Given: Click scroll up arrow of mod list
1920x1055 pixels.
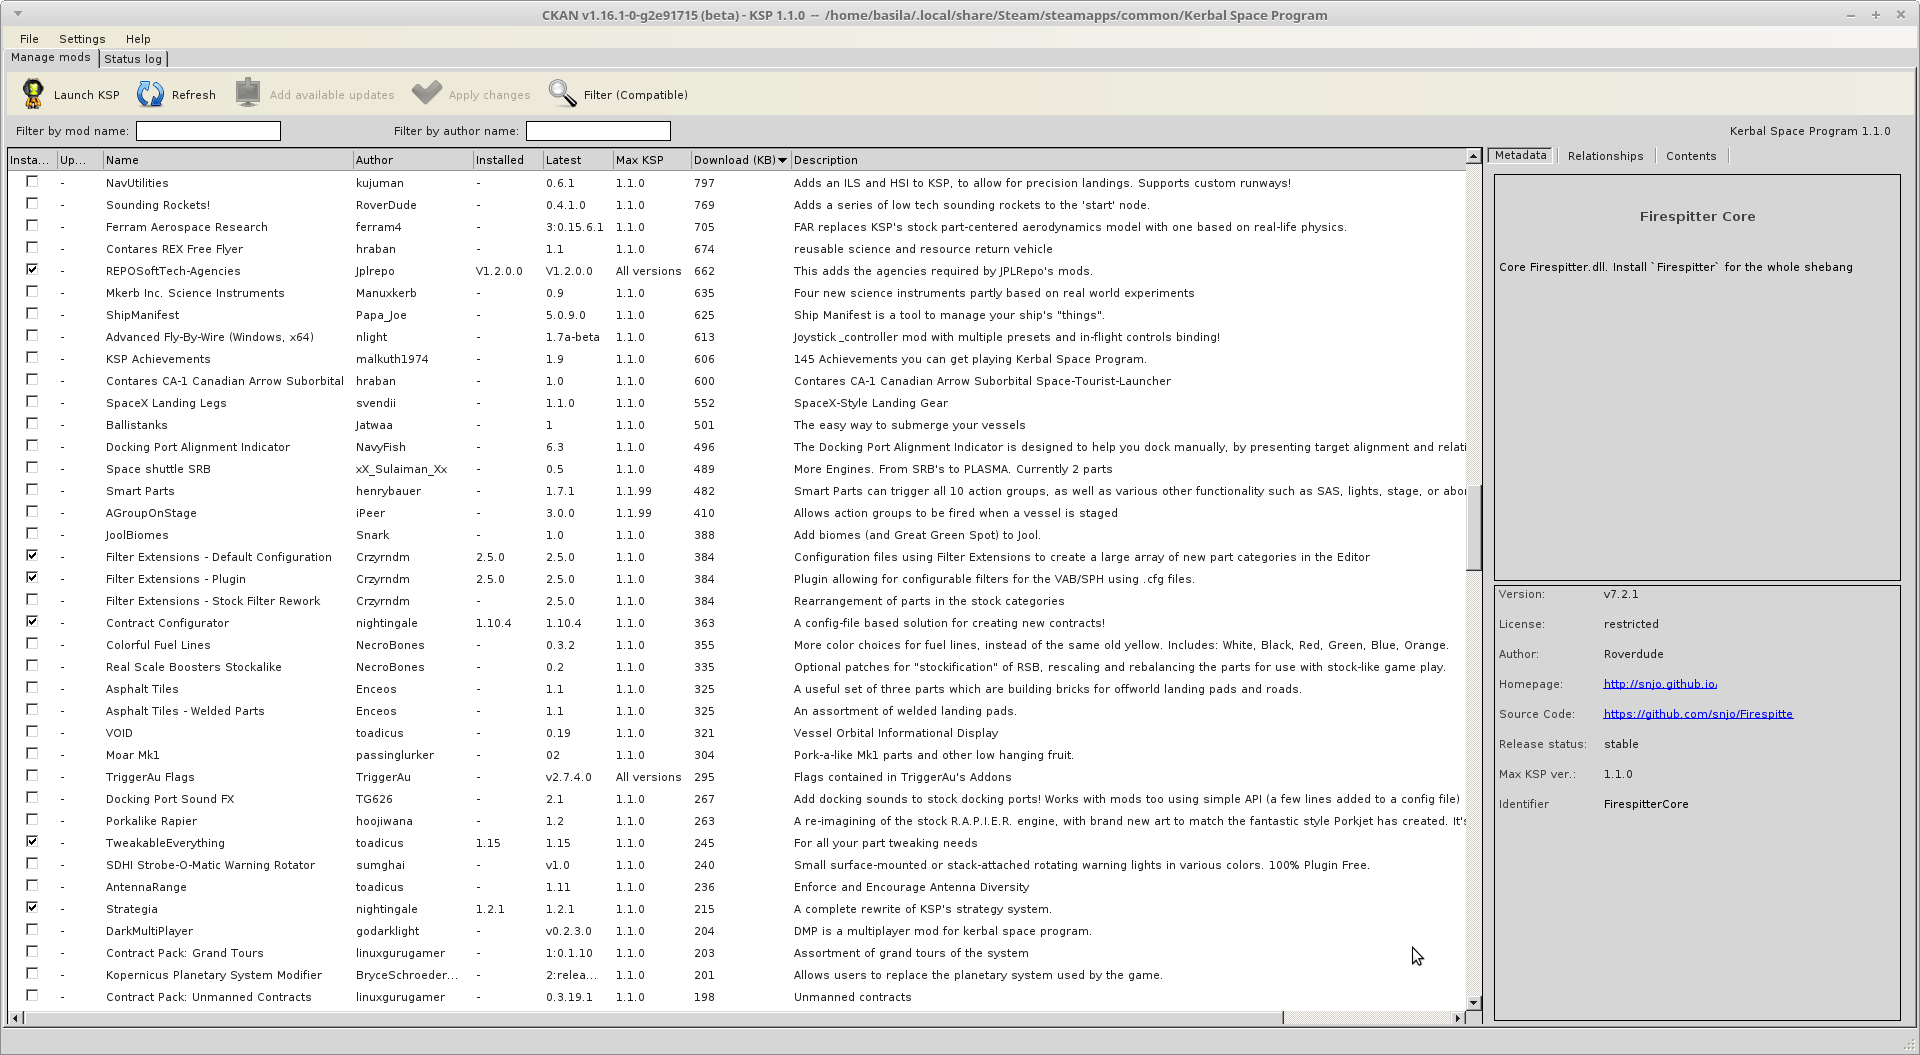Looking at the screenshot, I should click(x=1473, y=156).
